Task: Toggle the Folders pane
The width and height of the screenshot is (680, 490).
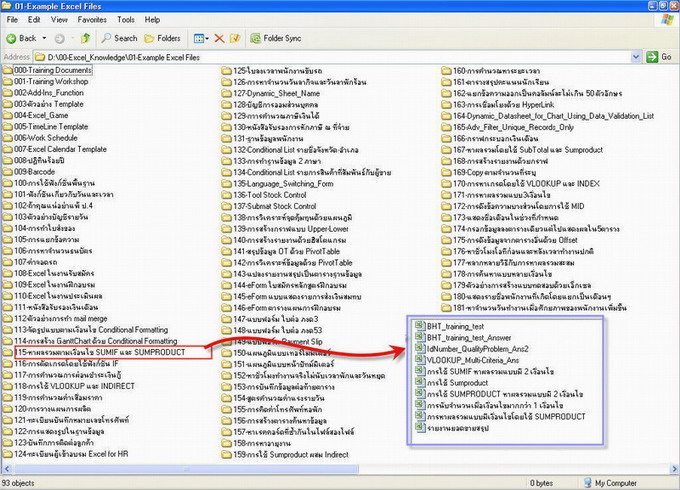Action: 162,38
